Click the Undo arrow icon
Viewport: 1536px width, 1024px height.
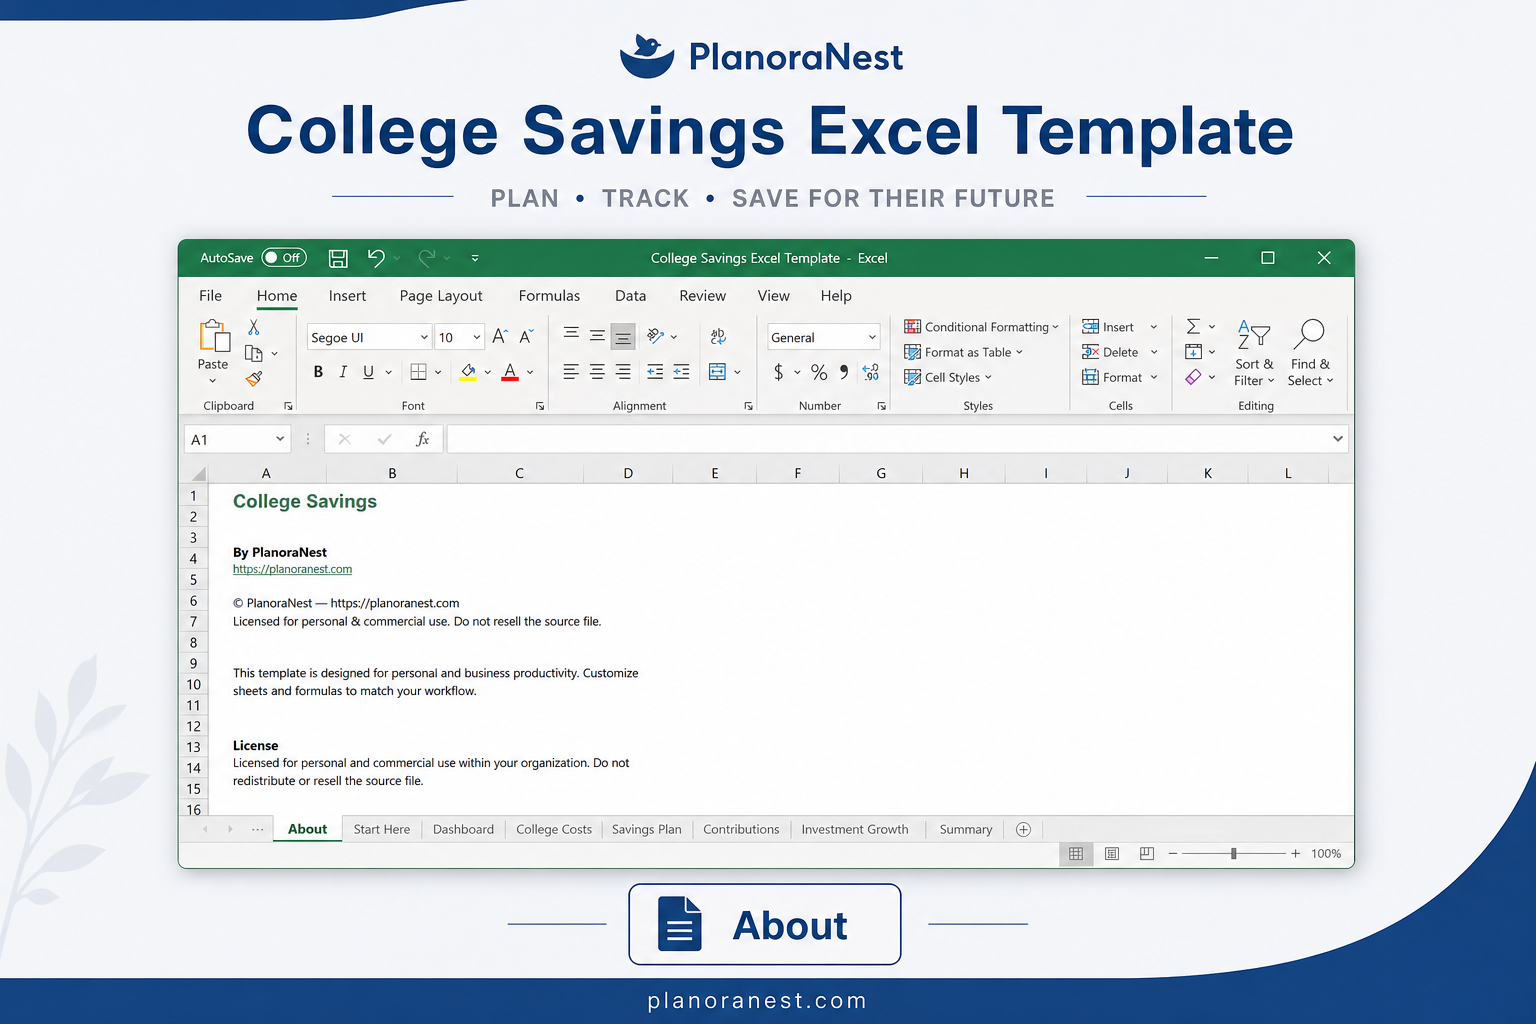point(376,258)
